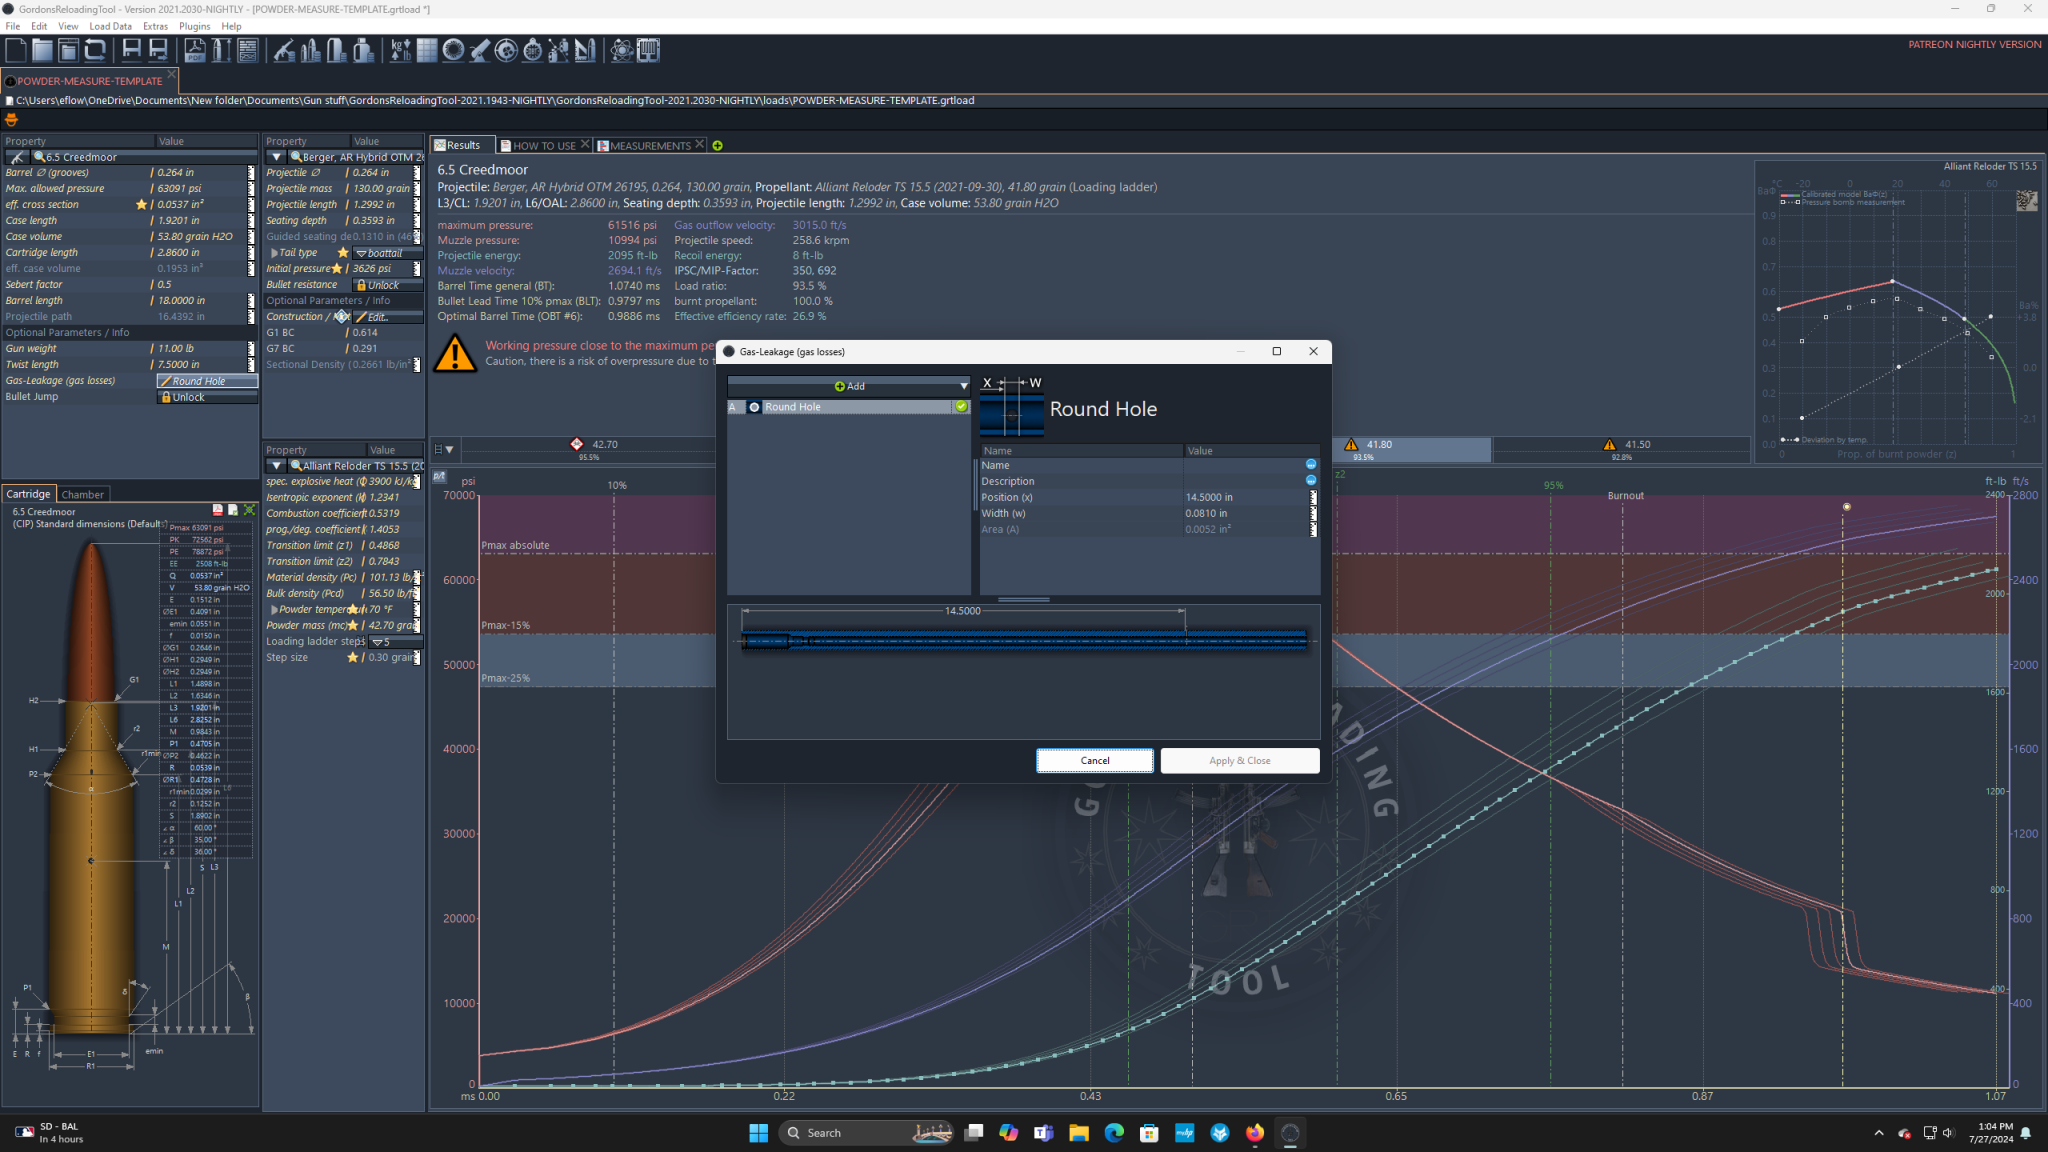This screenshot has width=2048, height=1152.
Task: Click the atom icon in toolbar
Action: pyautogui.click(x=621, y=50)
